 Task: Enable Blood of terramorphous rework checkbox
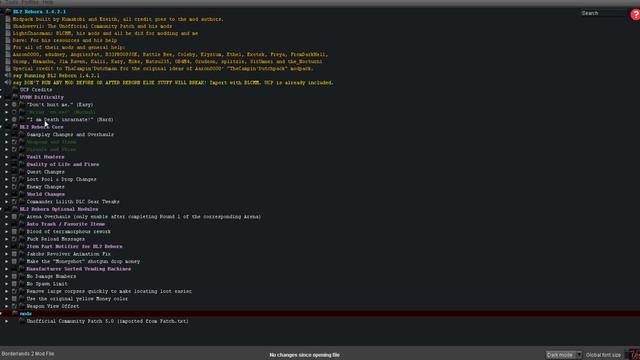point(14,231)
